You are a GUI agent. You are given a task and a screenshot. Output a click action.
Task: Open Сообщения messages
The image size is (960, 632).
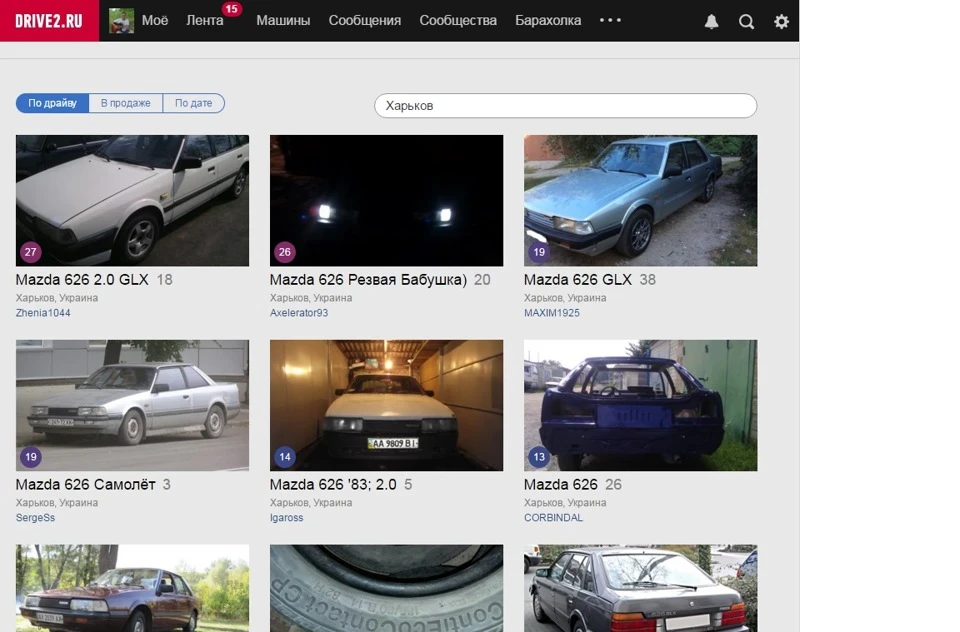(365, 21)
